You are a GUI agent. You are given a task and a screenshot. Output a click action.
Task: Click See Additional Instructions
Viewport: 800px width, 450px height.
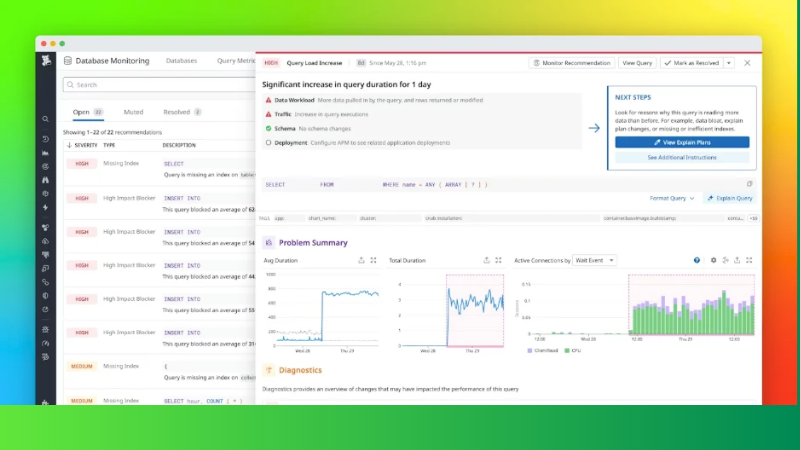(681, 158)
